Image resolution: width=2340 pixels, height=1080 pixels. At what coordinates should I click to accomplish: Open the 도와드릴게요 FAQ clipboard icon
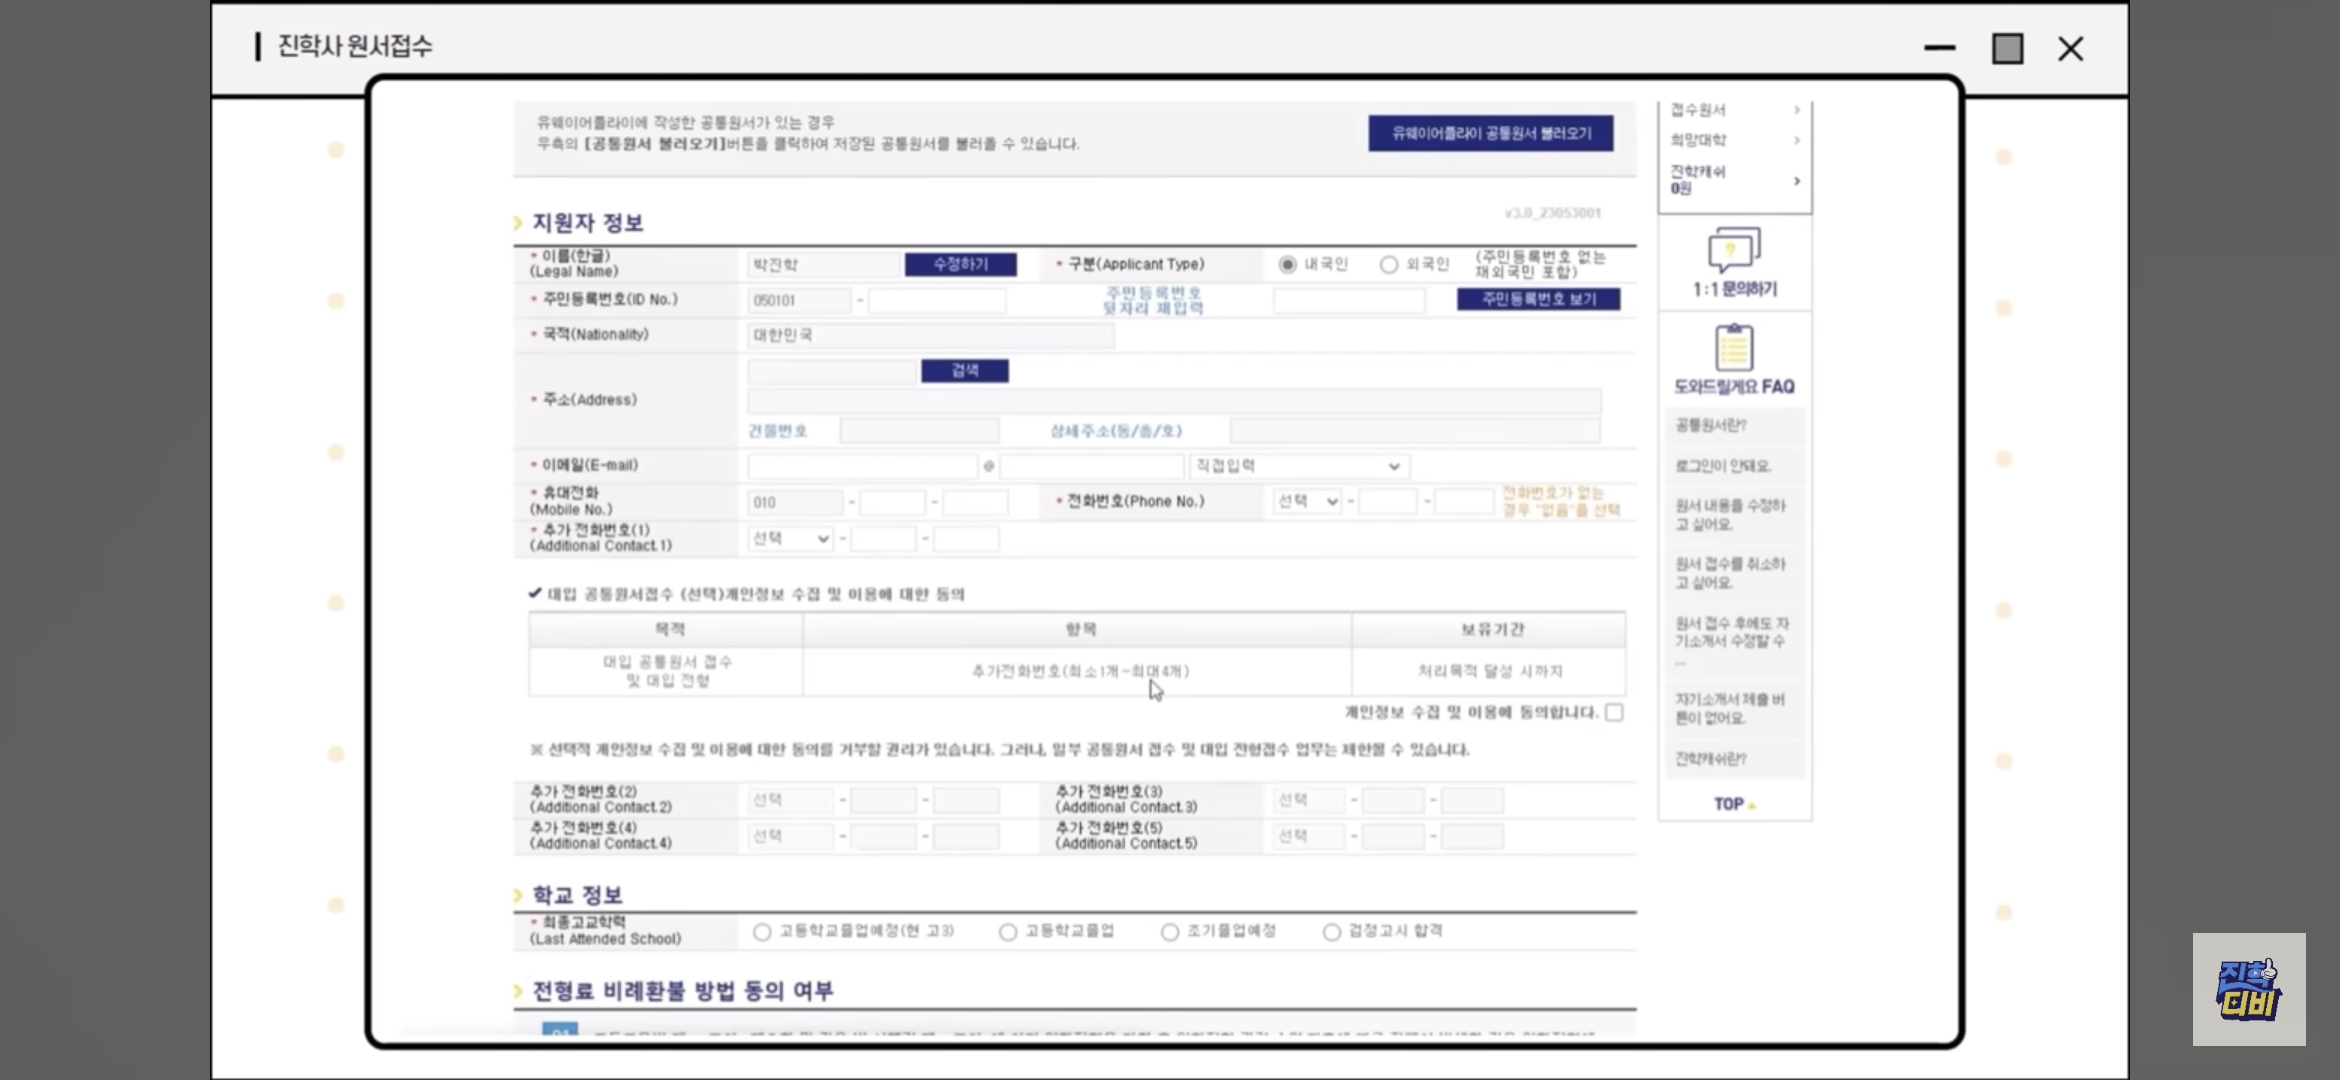[1733, 348]
